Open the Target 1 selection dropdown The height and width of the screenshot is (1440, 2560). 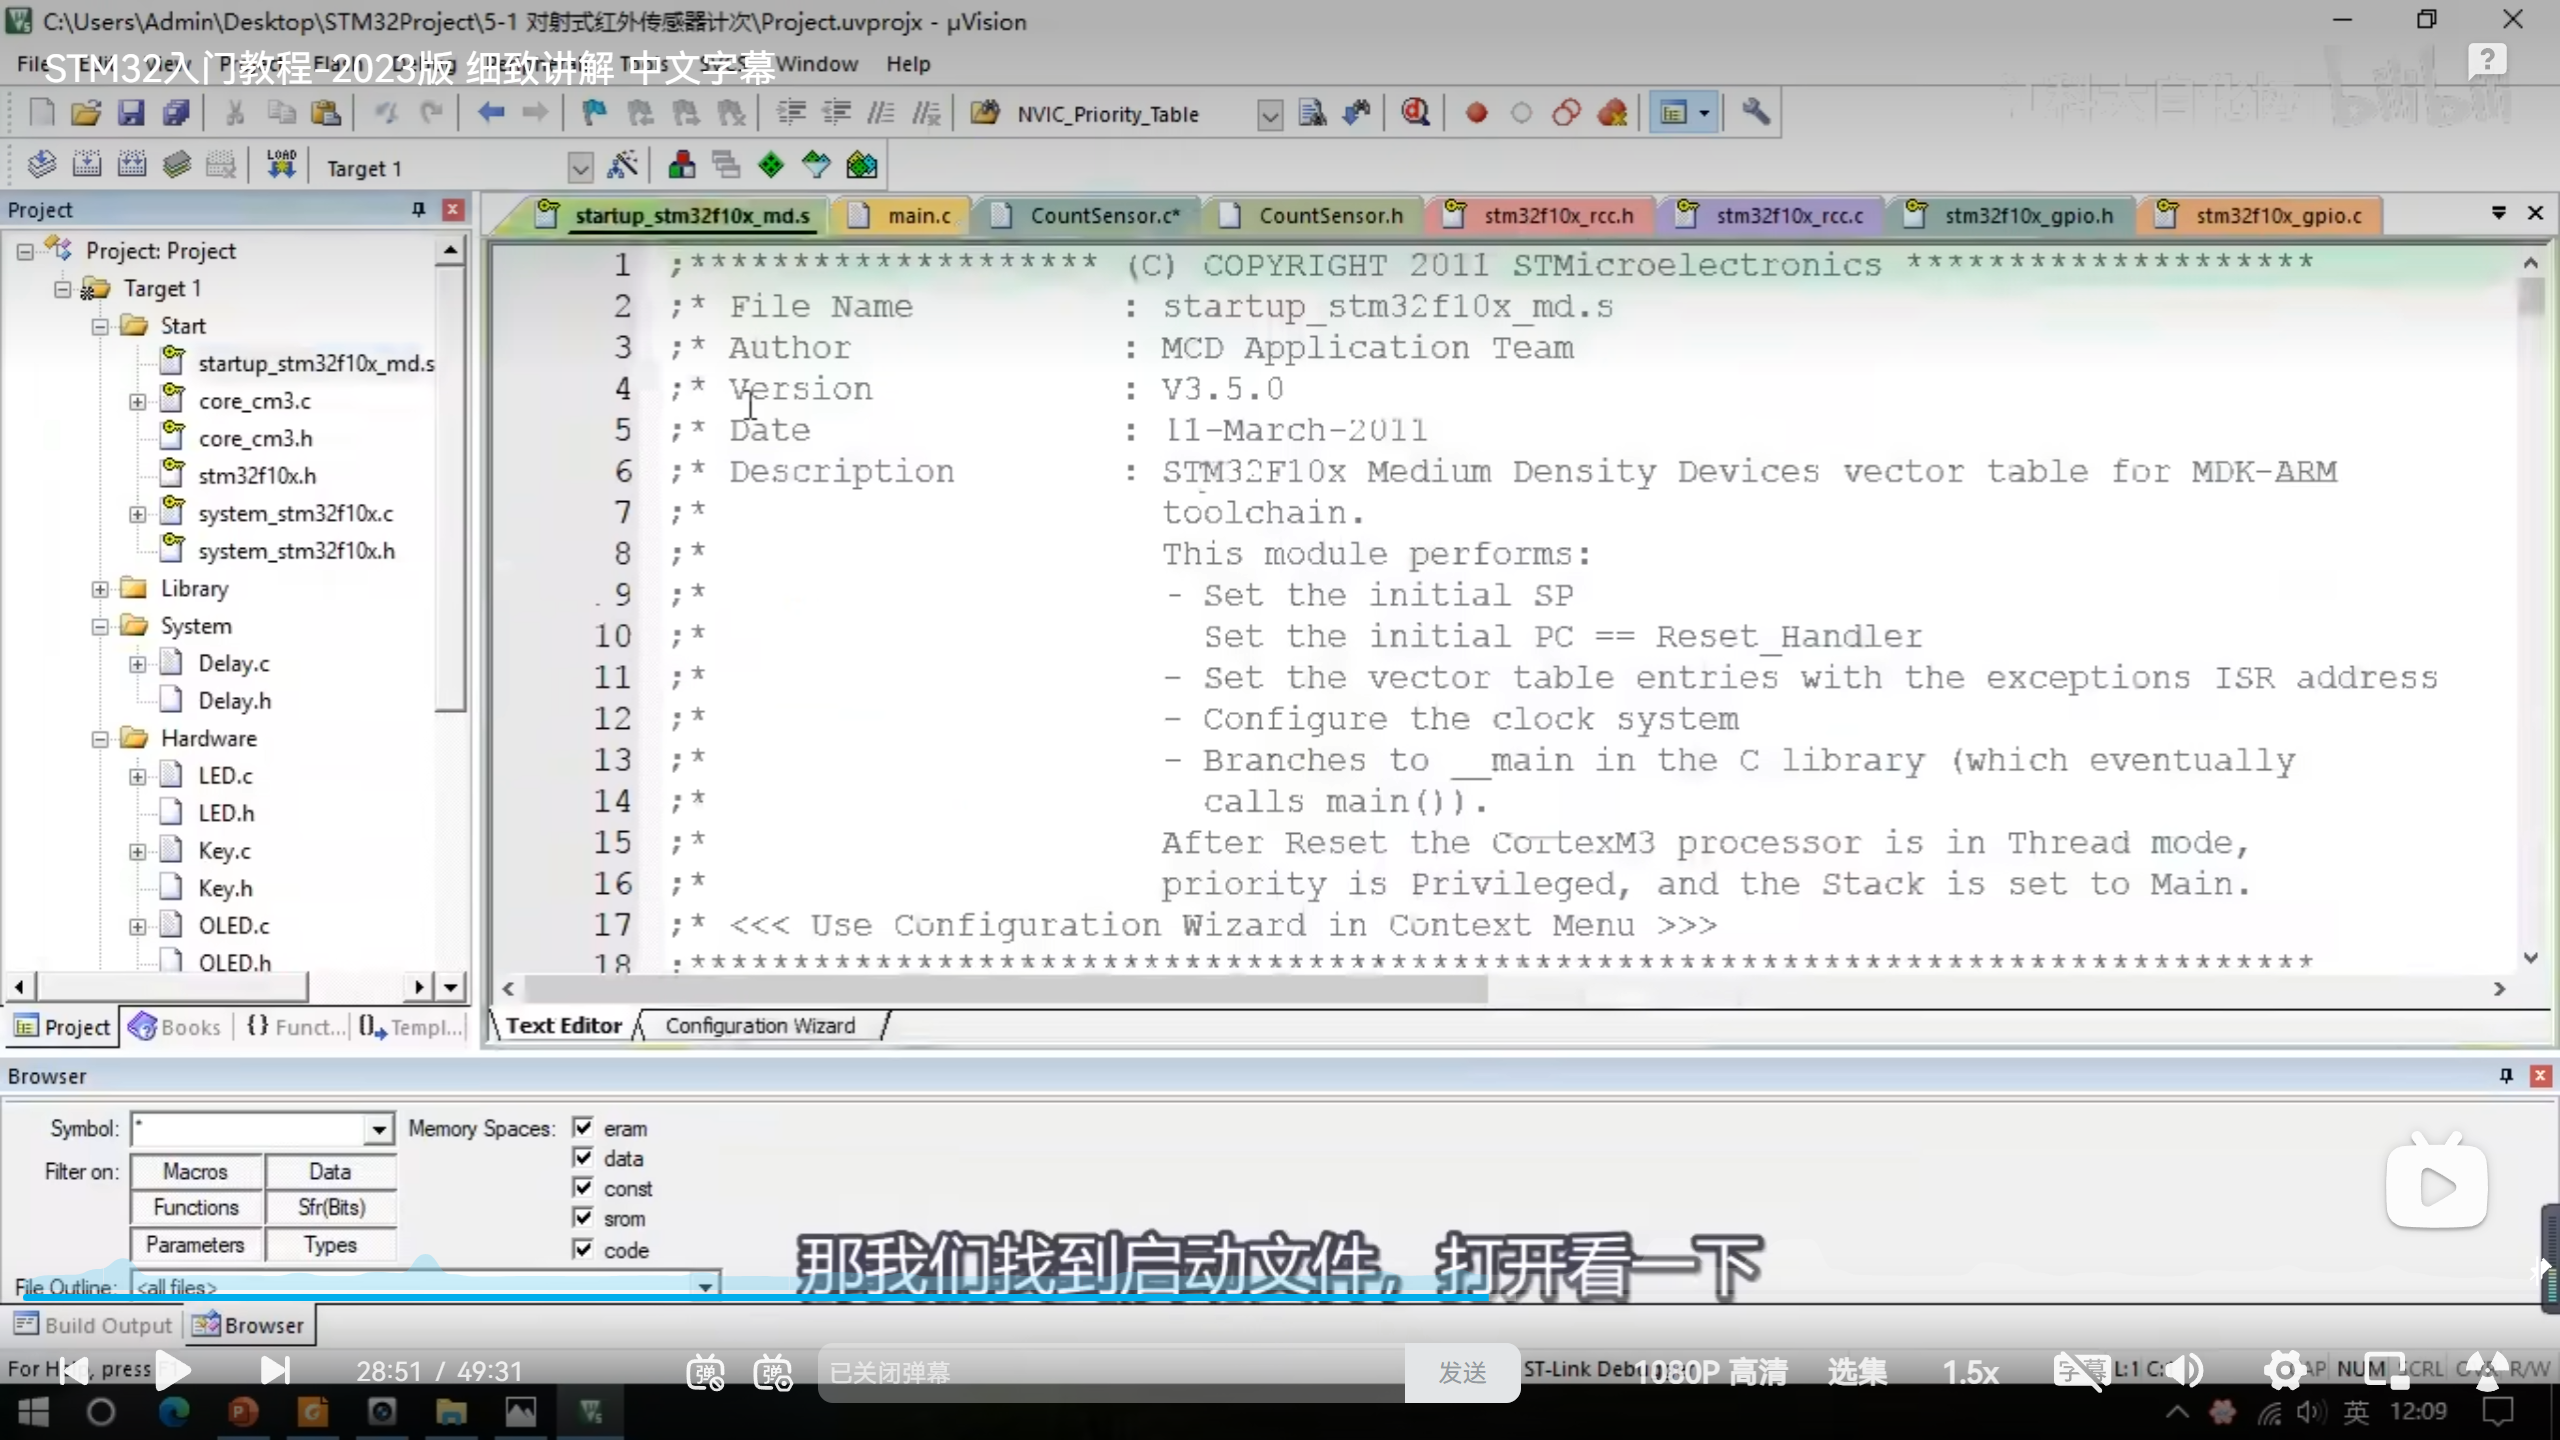click(580, 168)
